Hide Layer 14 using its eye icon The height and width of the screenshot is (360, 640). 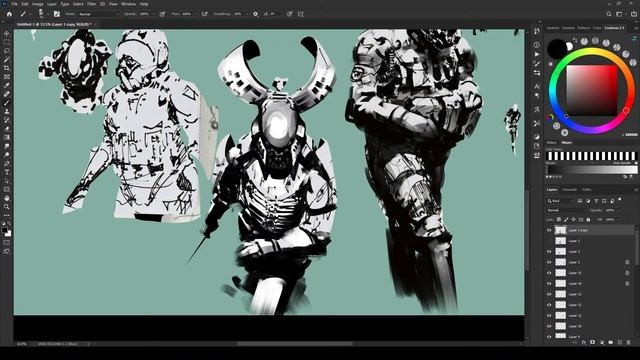point(549,283)
